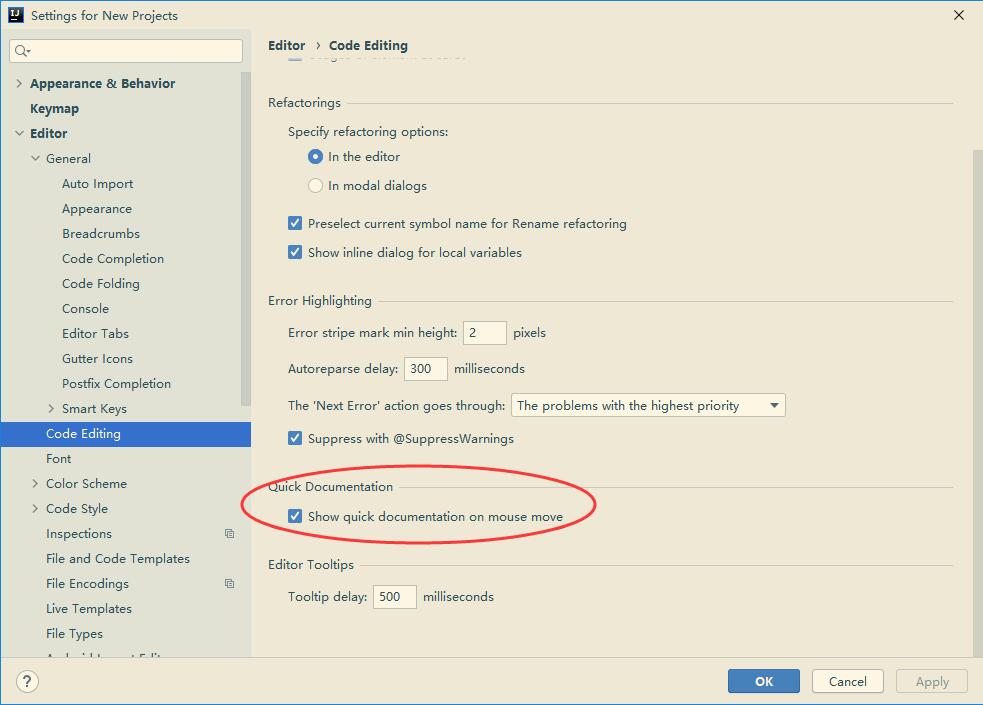Toggle Show inline dialog for local variables
983x705 pixels.
(295, 252)
